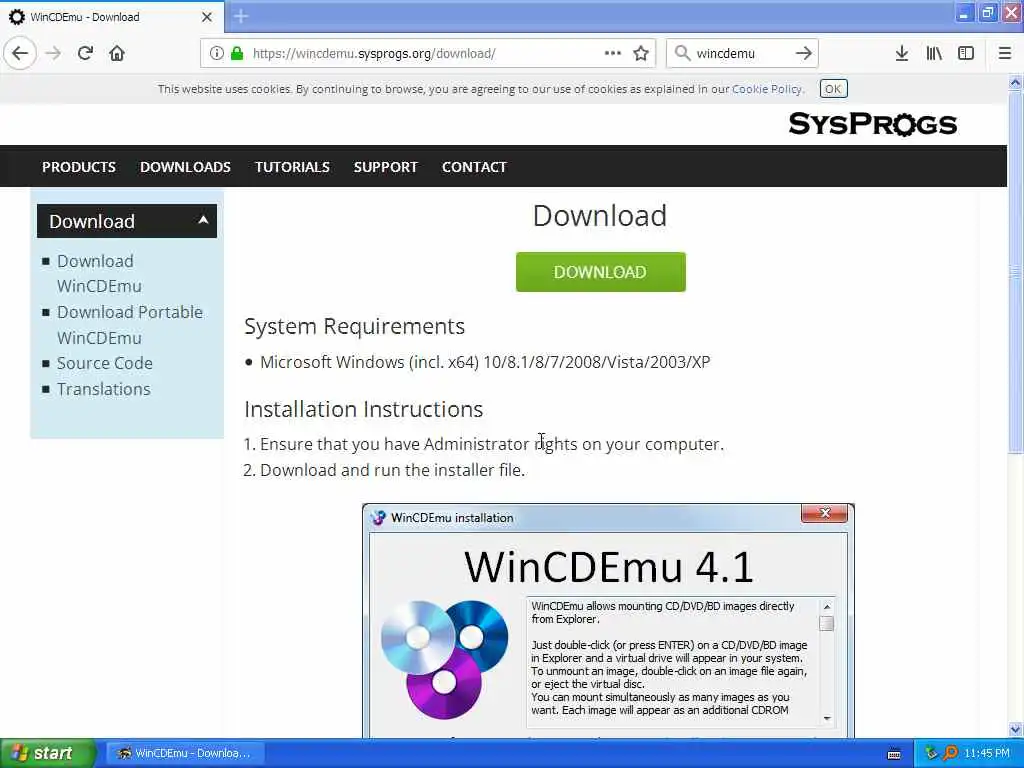Click the first system tray icon
Image resolution: width=1024 pixels, height=768 pixels.
(931, 753)
